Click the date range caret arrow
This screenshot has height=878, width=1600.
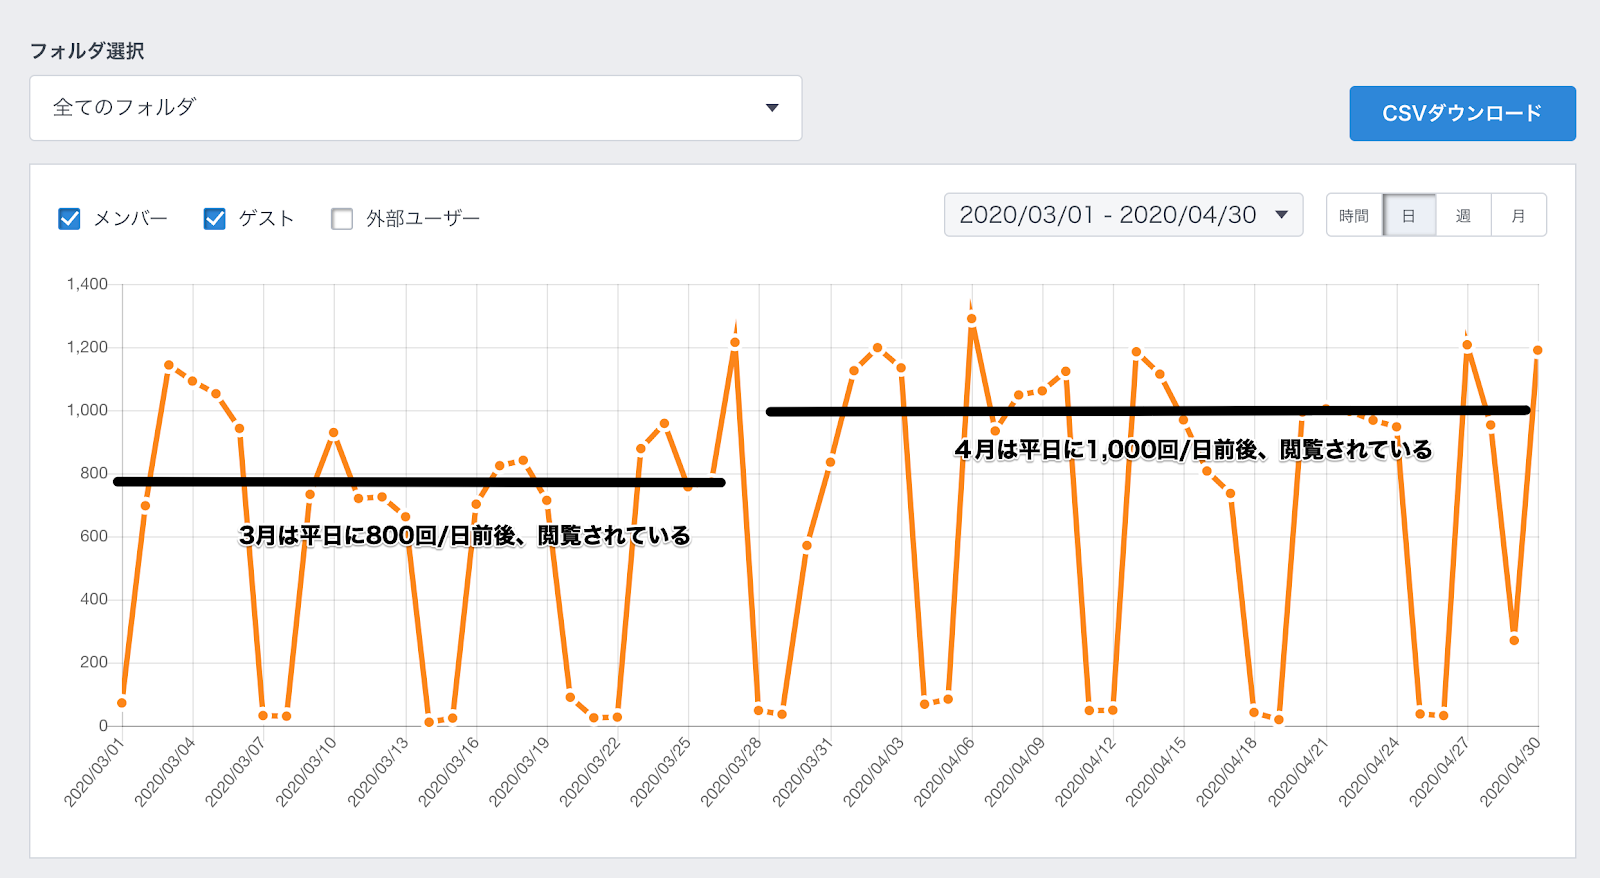[1281, 215]
